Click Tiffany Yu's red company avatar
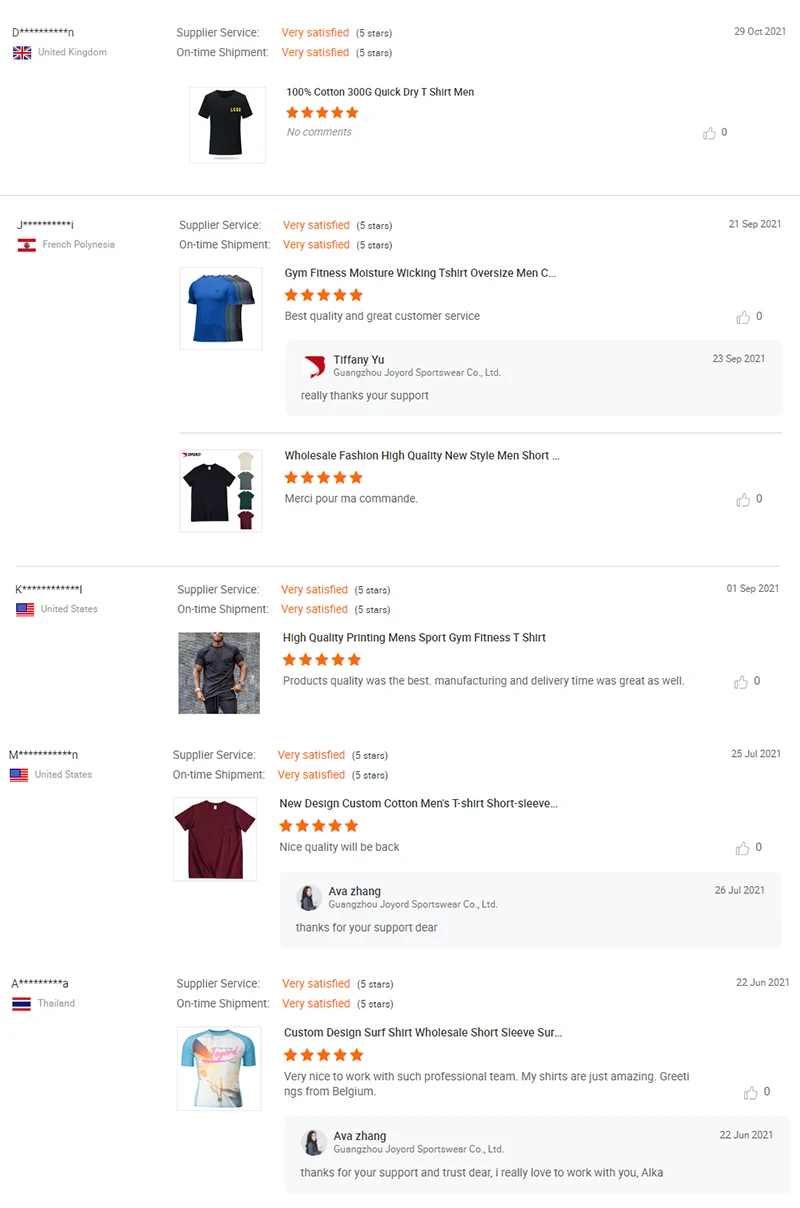 point(314,367)
